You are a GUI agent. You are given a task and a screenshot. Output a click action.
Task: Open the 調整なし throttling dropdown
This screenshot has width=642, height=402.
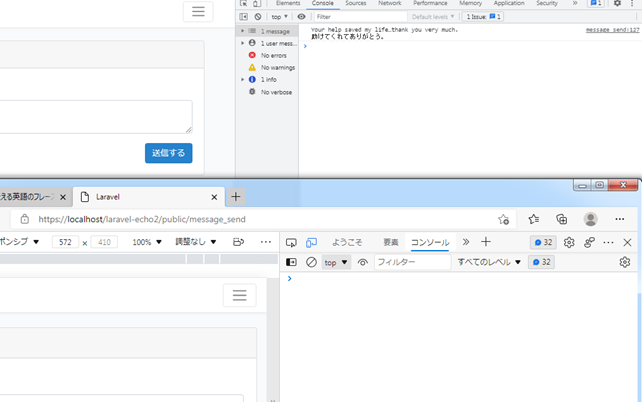coord(196,242)
